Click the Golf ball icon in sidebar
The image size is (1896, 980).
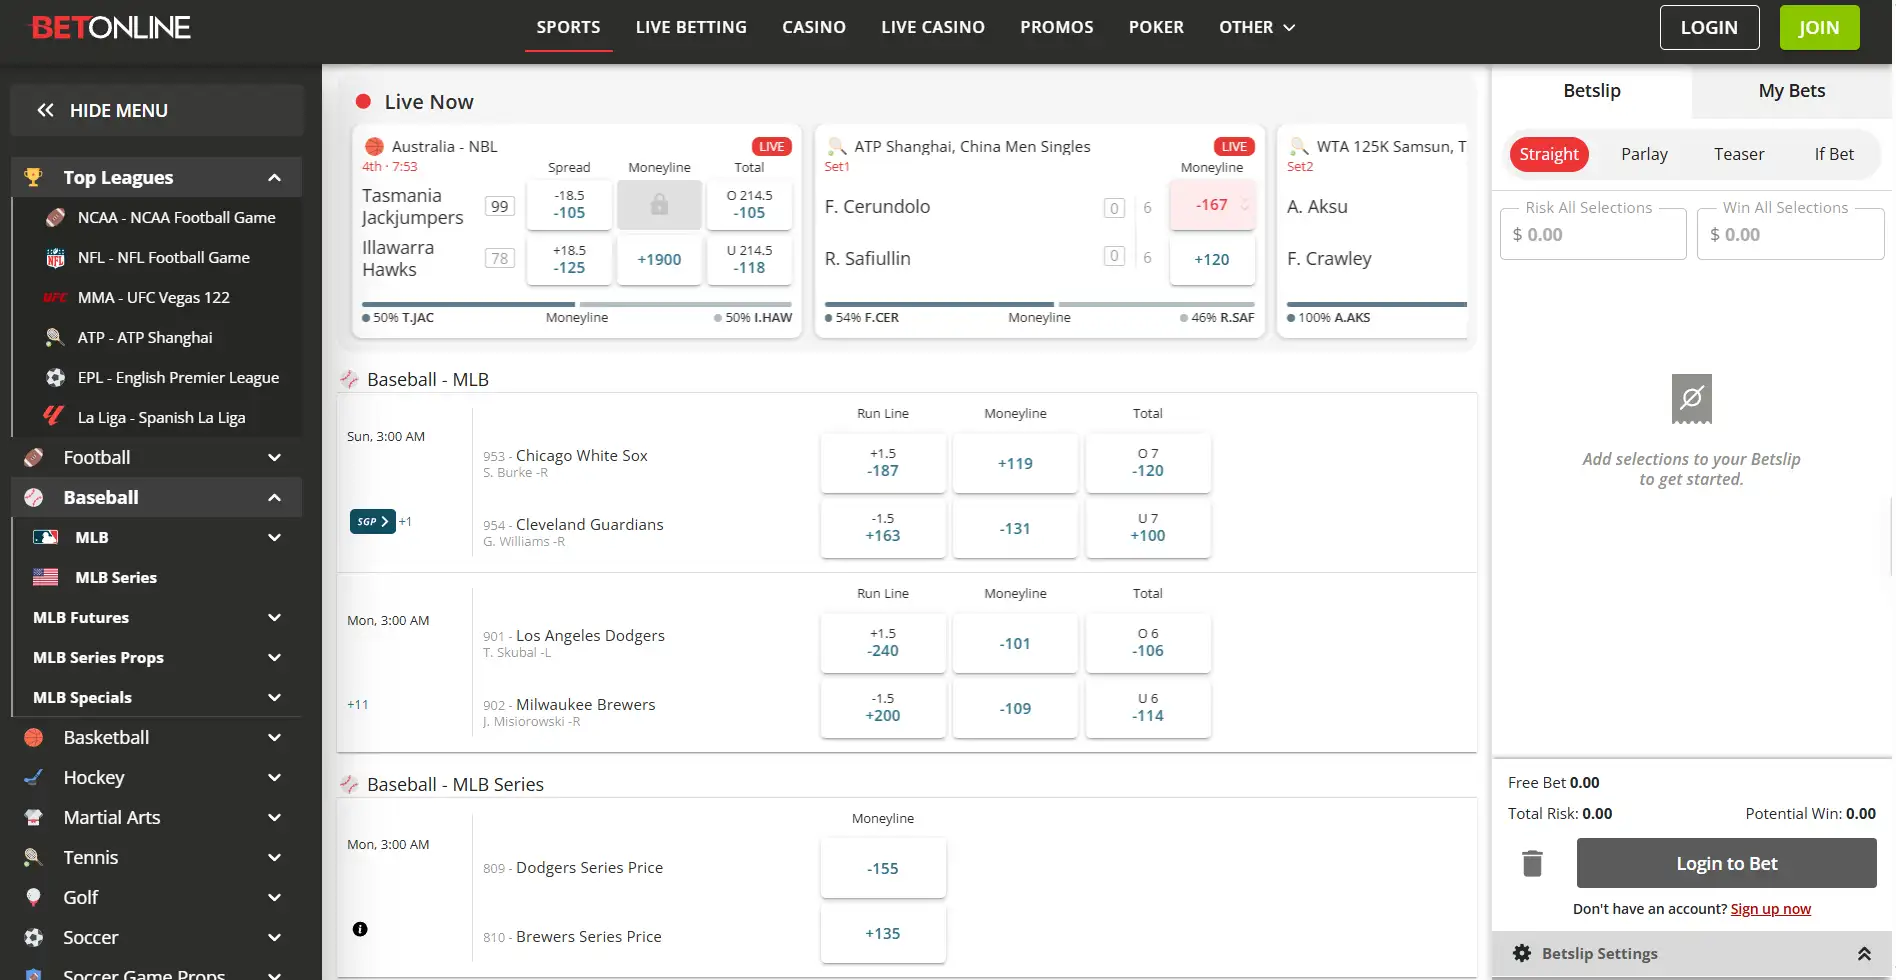34,897
